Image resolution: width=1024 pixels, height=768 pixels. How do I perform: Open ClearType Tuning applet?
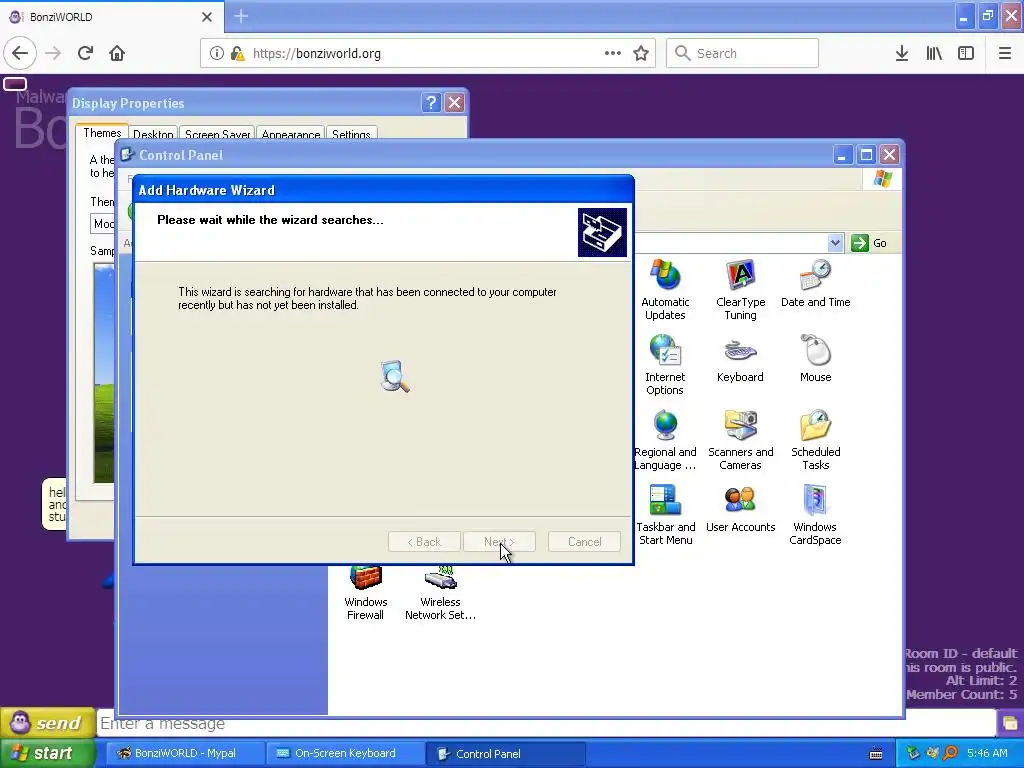pyautogui.click(x=740, y=289)
